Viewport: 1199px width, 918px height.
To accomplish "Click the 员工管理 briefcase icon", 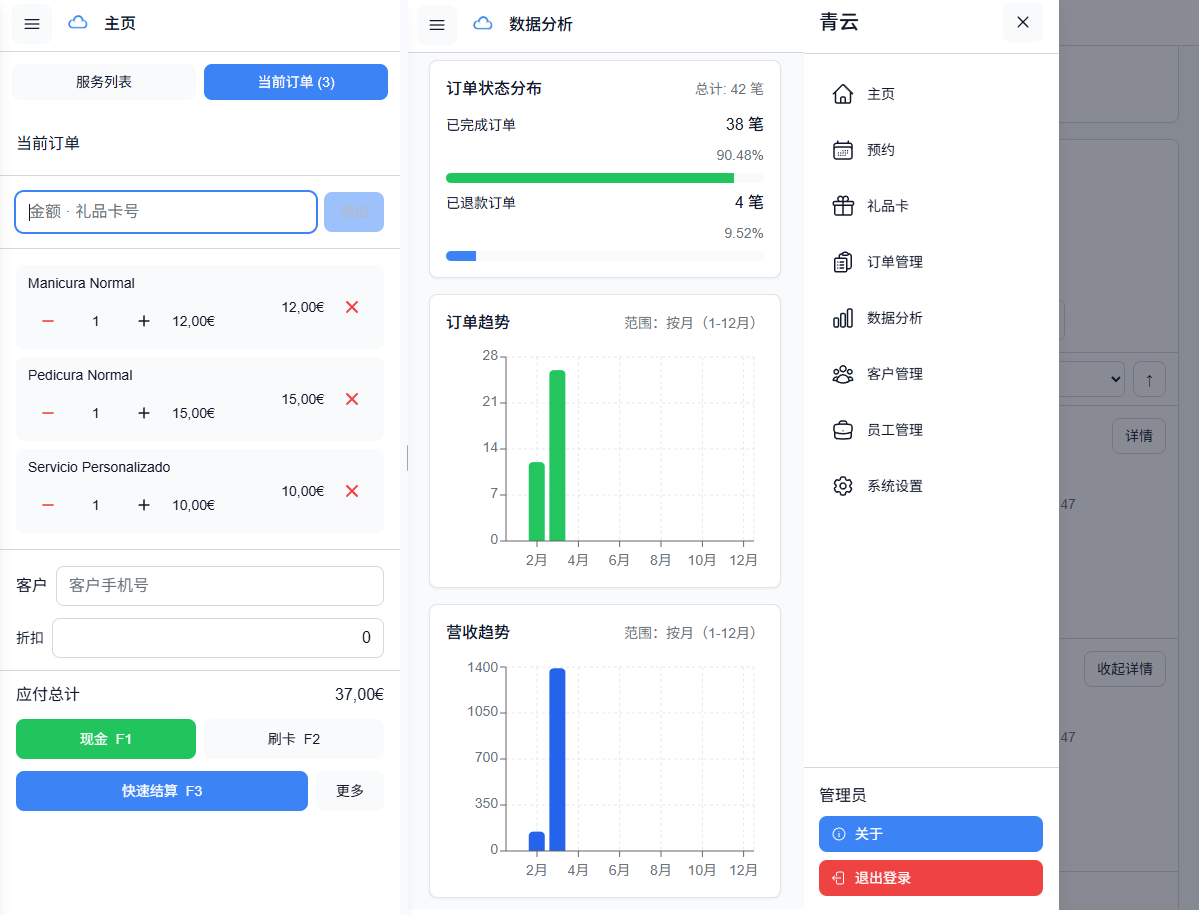I will (843, 430).
